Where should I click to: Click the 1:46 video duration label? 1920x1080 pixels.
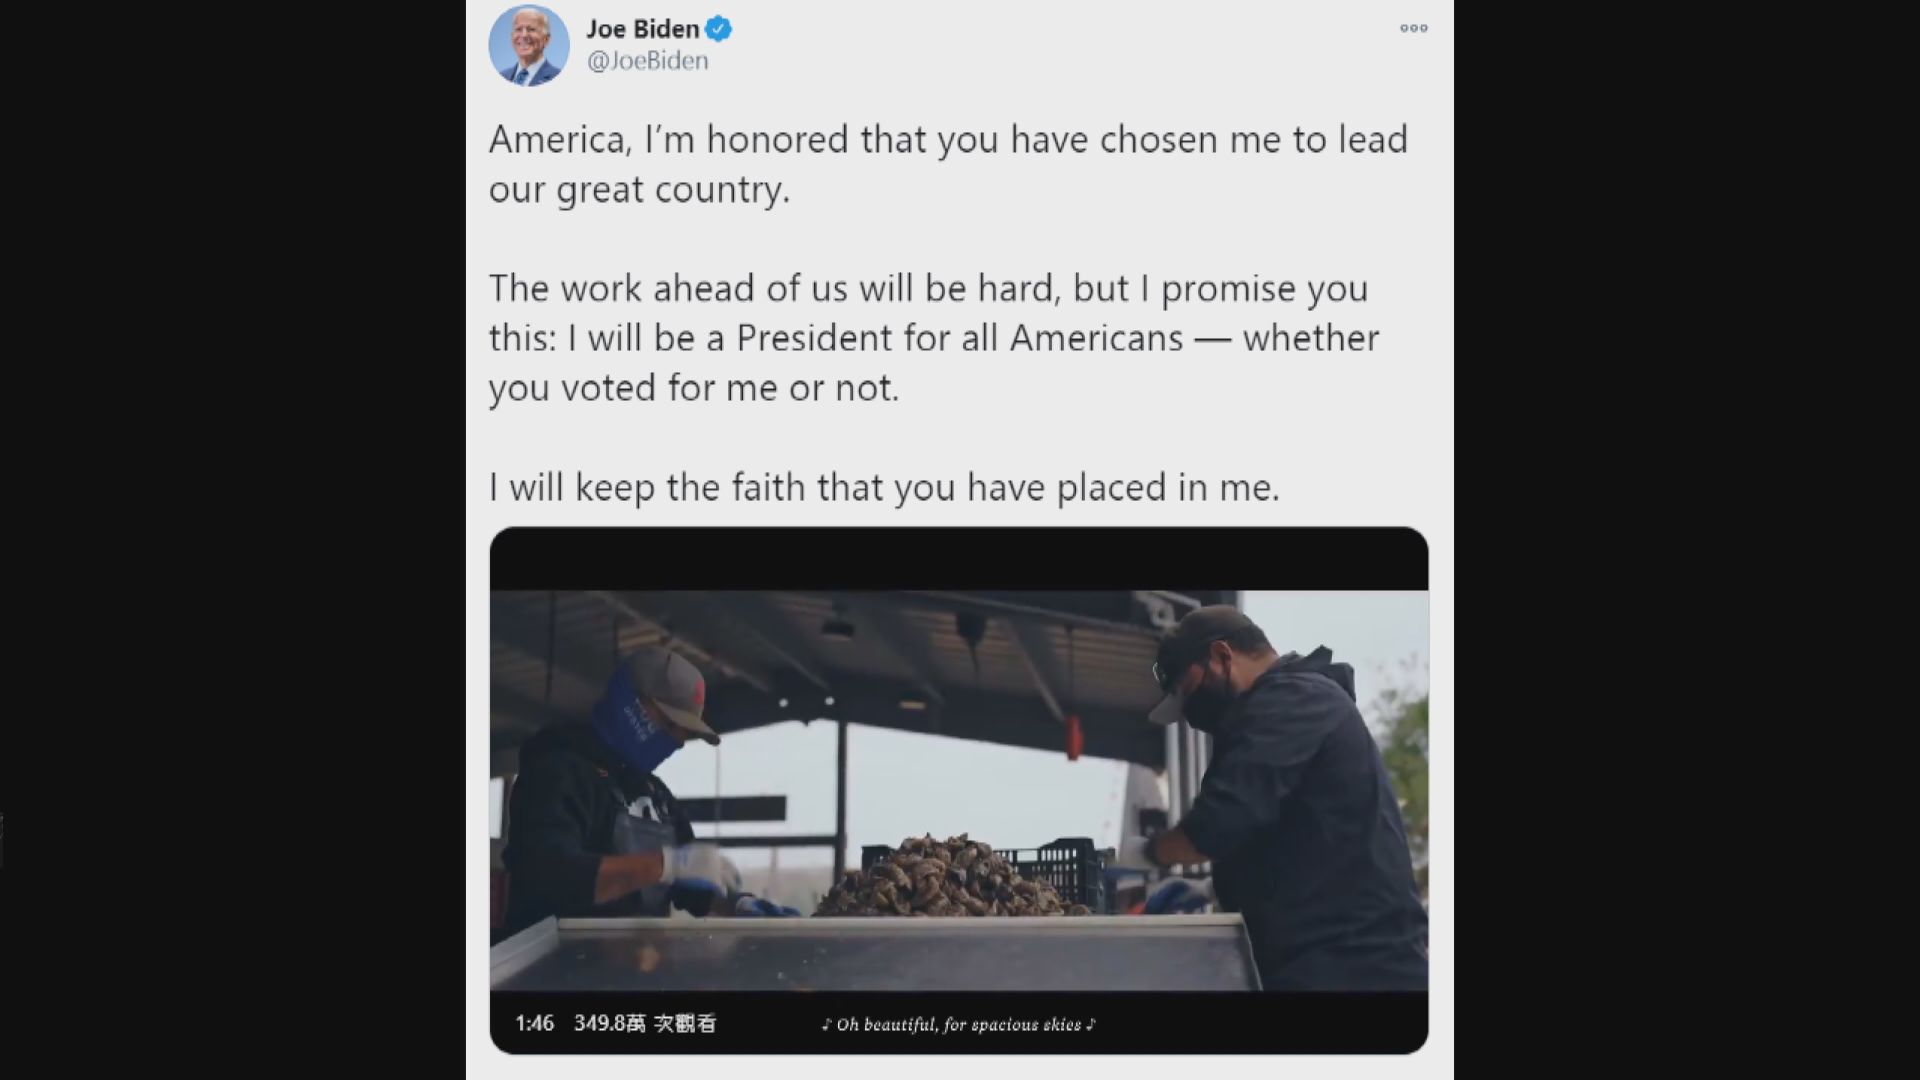pyautogui.click(x=534, y=1023)
